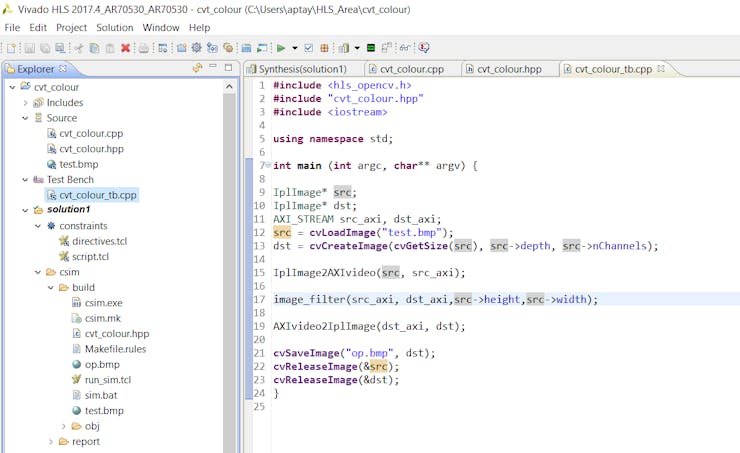Click the green terminal-style toolbar icon
740x453 pixels.
click(x=371, y=48)
